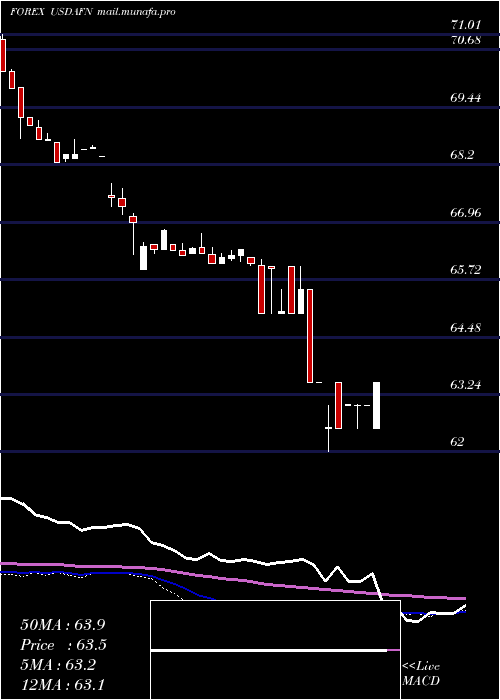This screenshot has height=700, width=500.
Task: Click the '50MA : 63.9' readout
Action: tap(63, 625)
